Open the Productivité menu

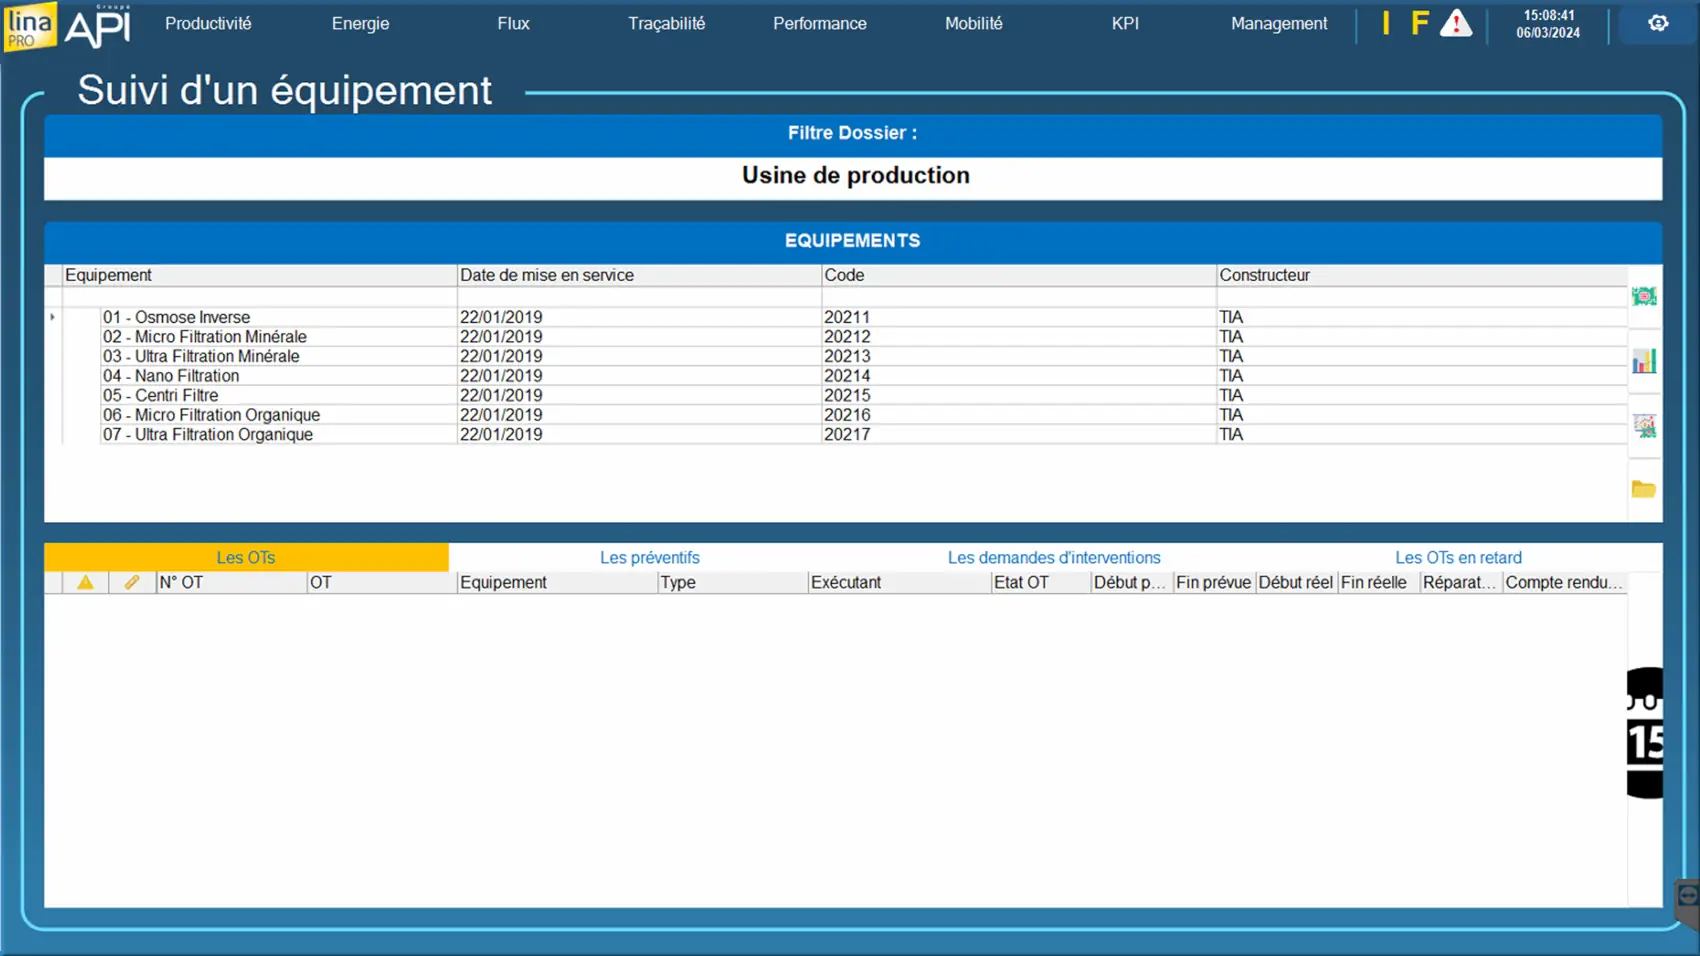pyautogui.click(x=208, y=23)
